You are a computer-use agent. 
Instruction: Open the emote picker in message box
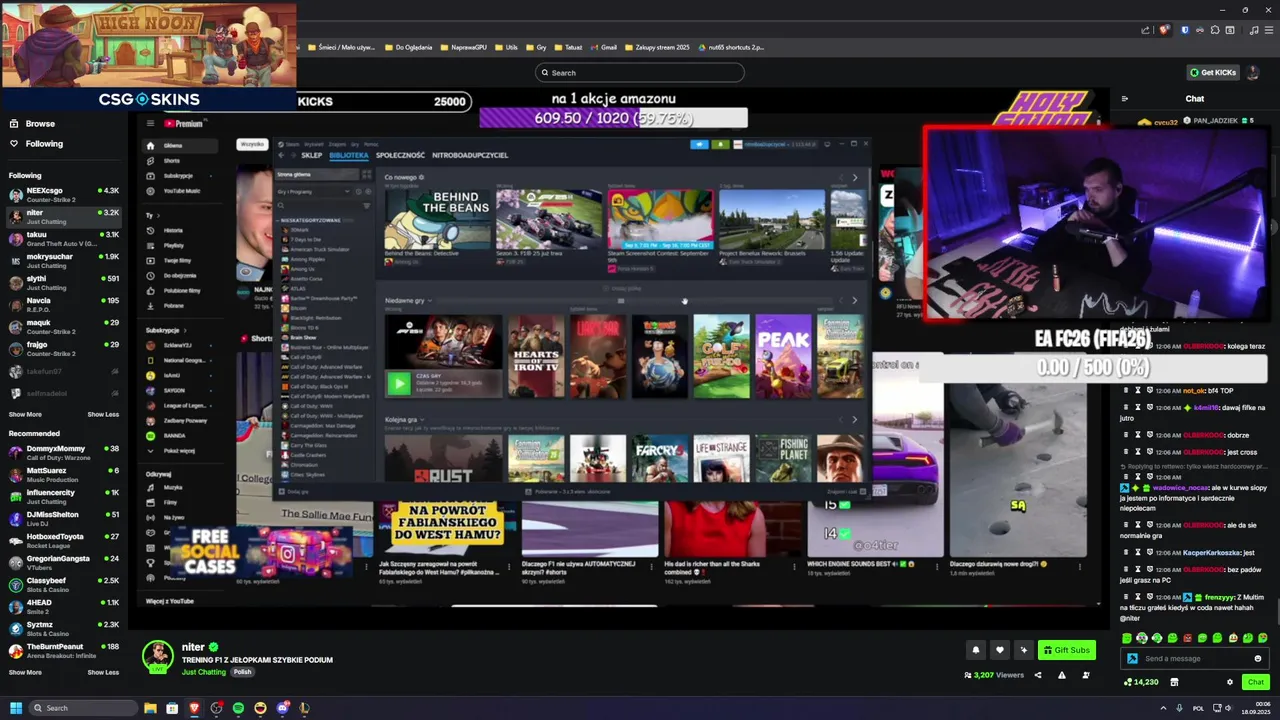pos(1258,659)
